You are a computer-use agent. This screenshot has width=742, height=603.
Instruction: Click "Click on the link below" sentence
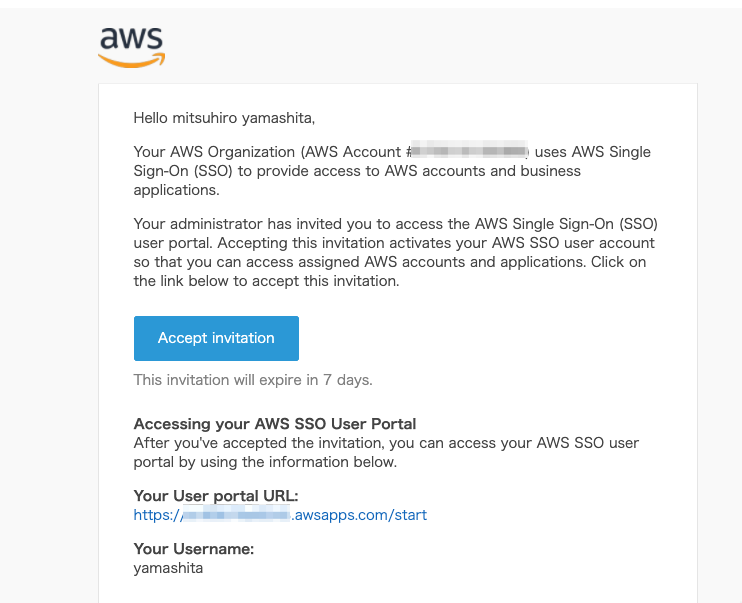(x=390, y=271)
